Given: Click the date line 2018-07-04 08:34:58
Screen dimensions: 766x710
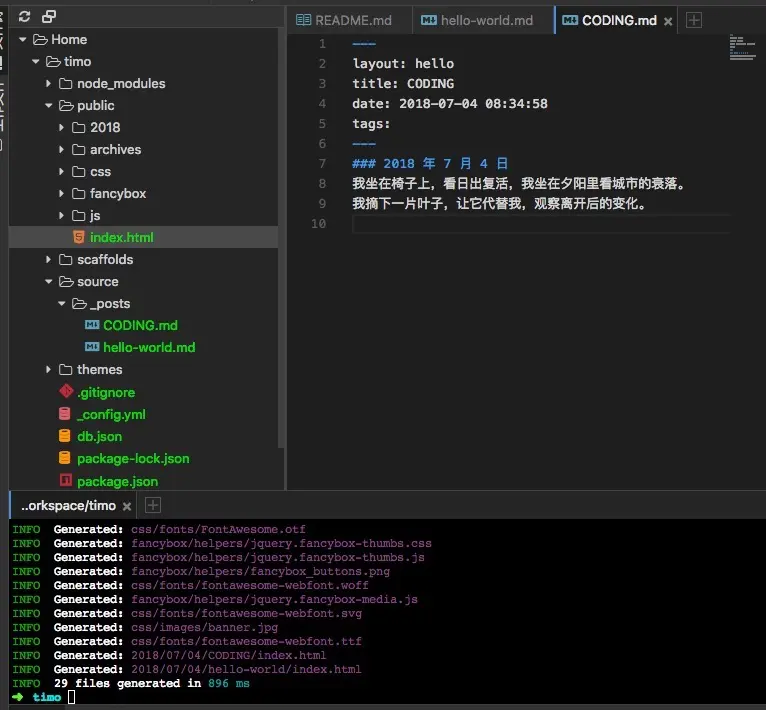Looking at the screenshot, I should click(x=449, y=104).
